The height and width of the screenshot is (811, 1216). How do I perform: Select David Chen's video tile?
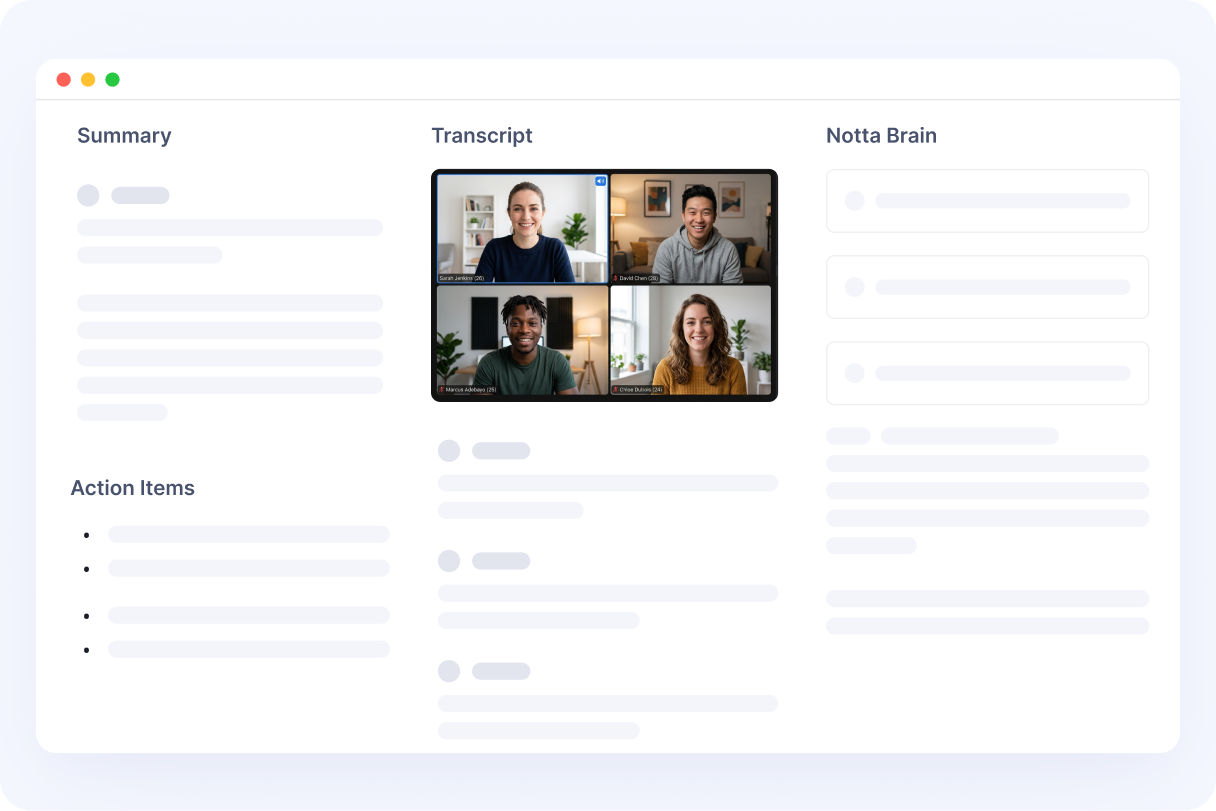point(691,229)
